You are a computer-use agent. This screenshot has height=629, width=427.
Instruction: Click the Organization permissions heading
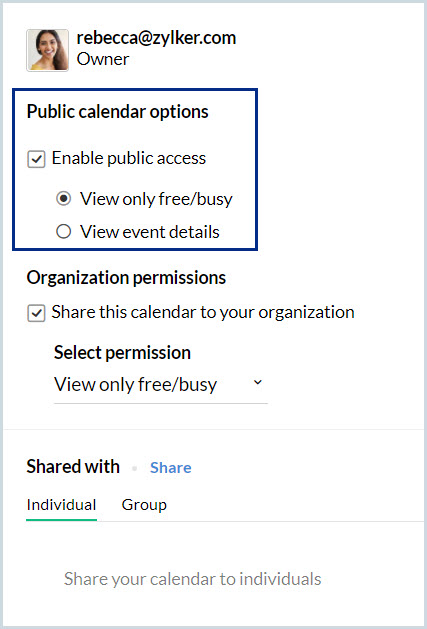point(126,278)
